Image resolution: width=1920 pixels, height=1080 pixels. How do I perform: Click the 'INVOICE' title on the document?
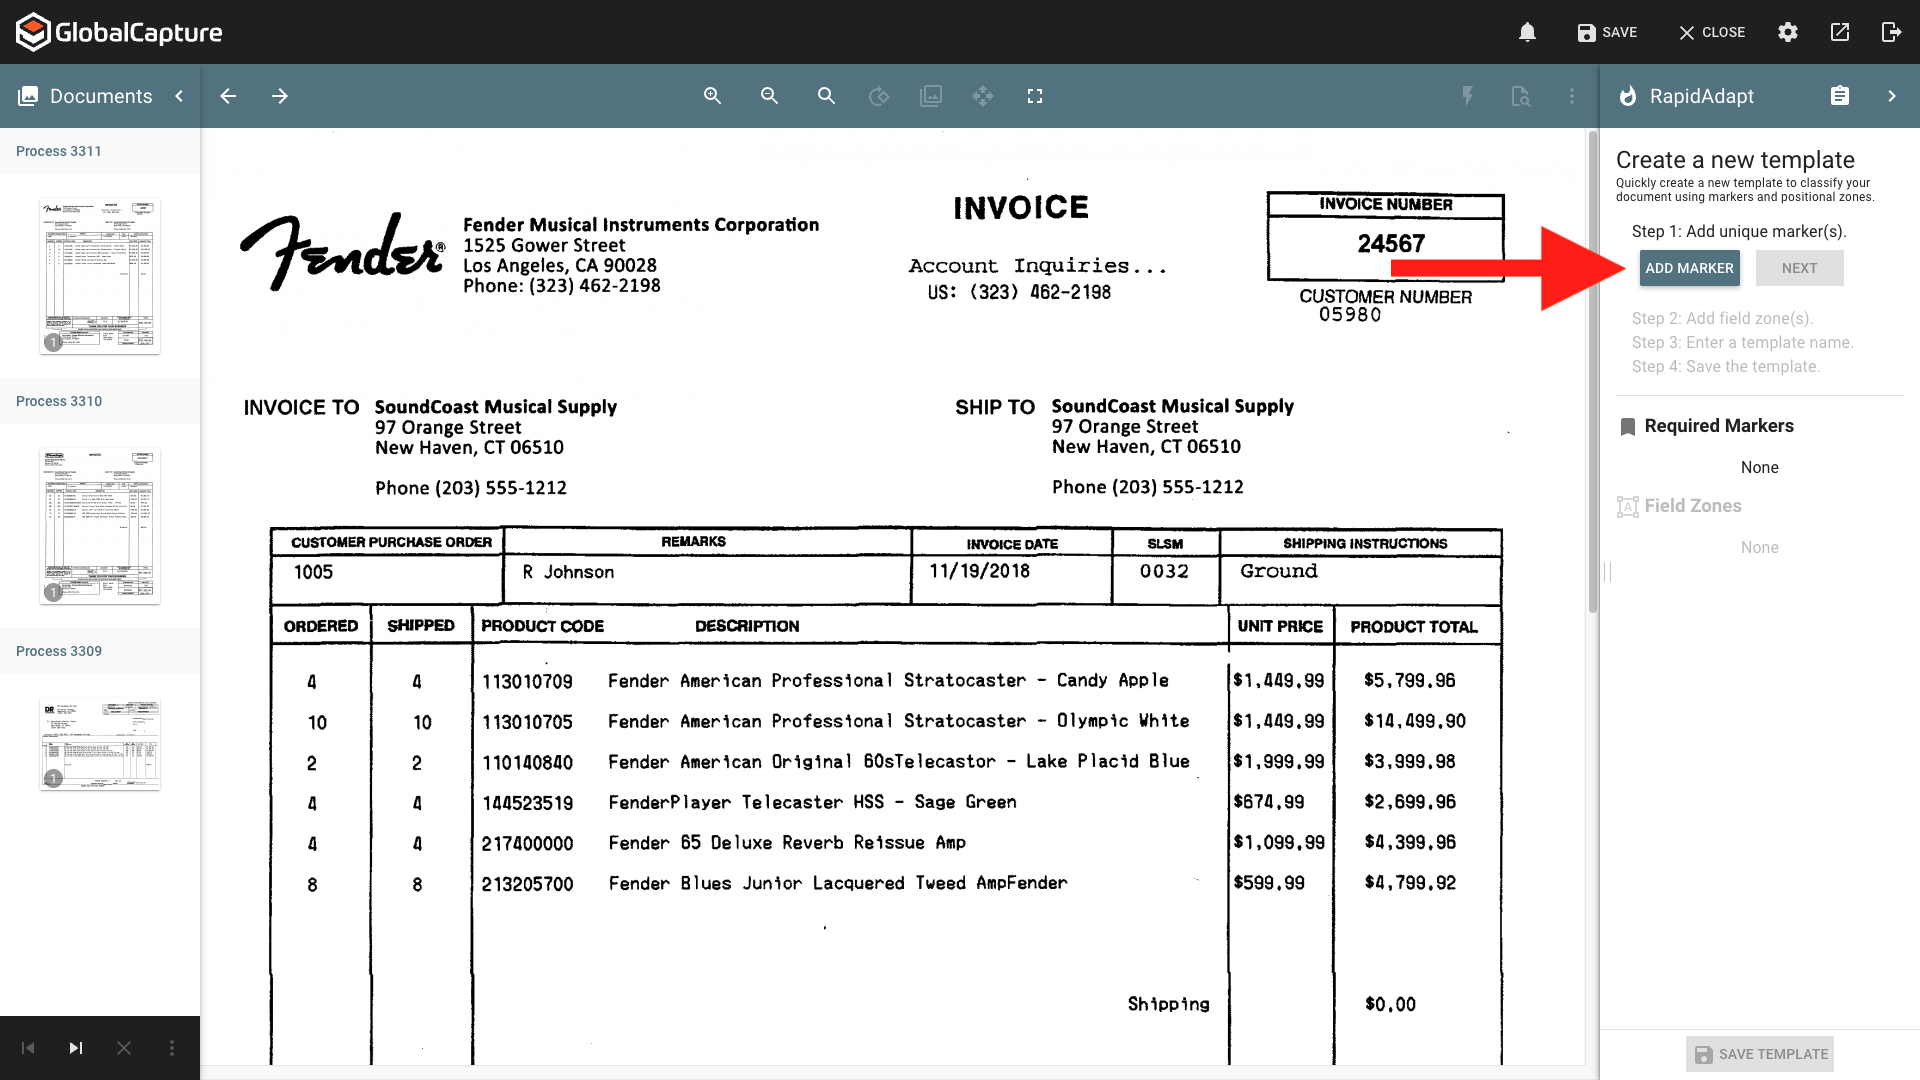(1021, 208)
